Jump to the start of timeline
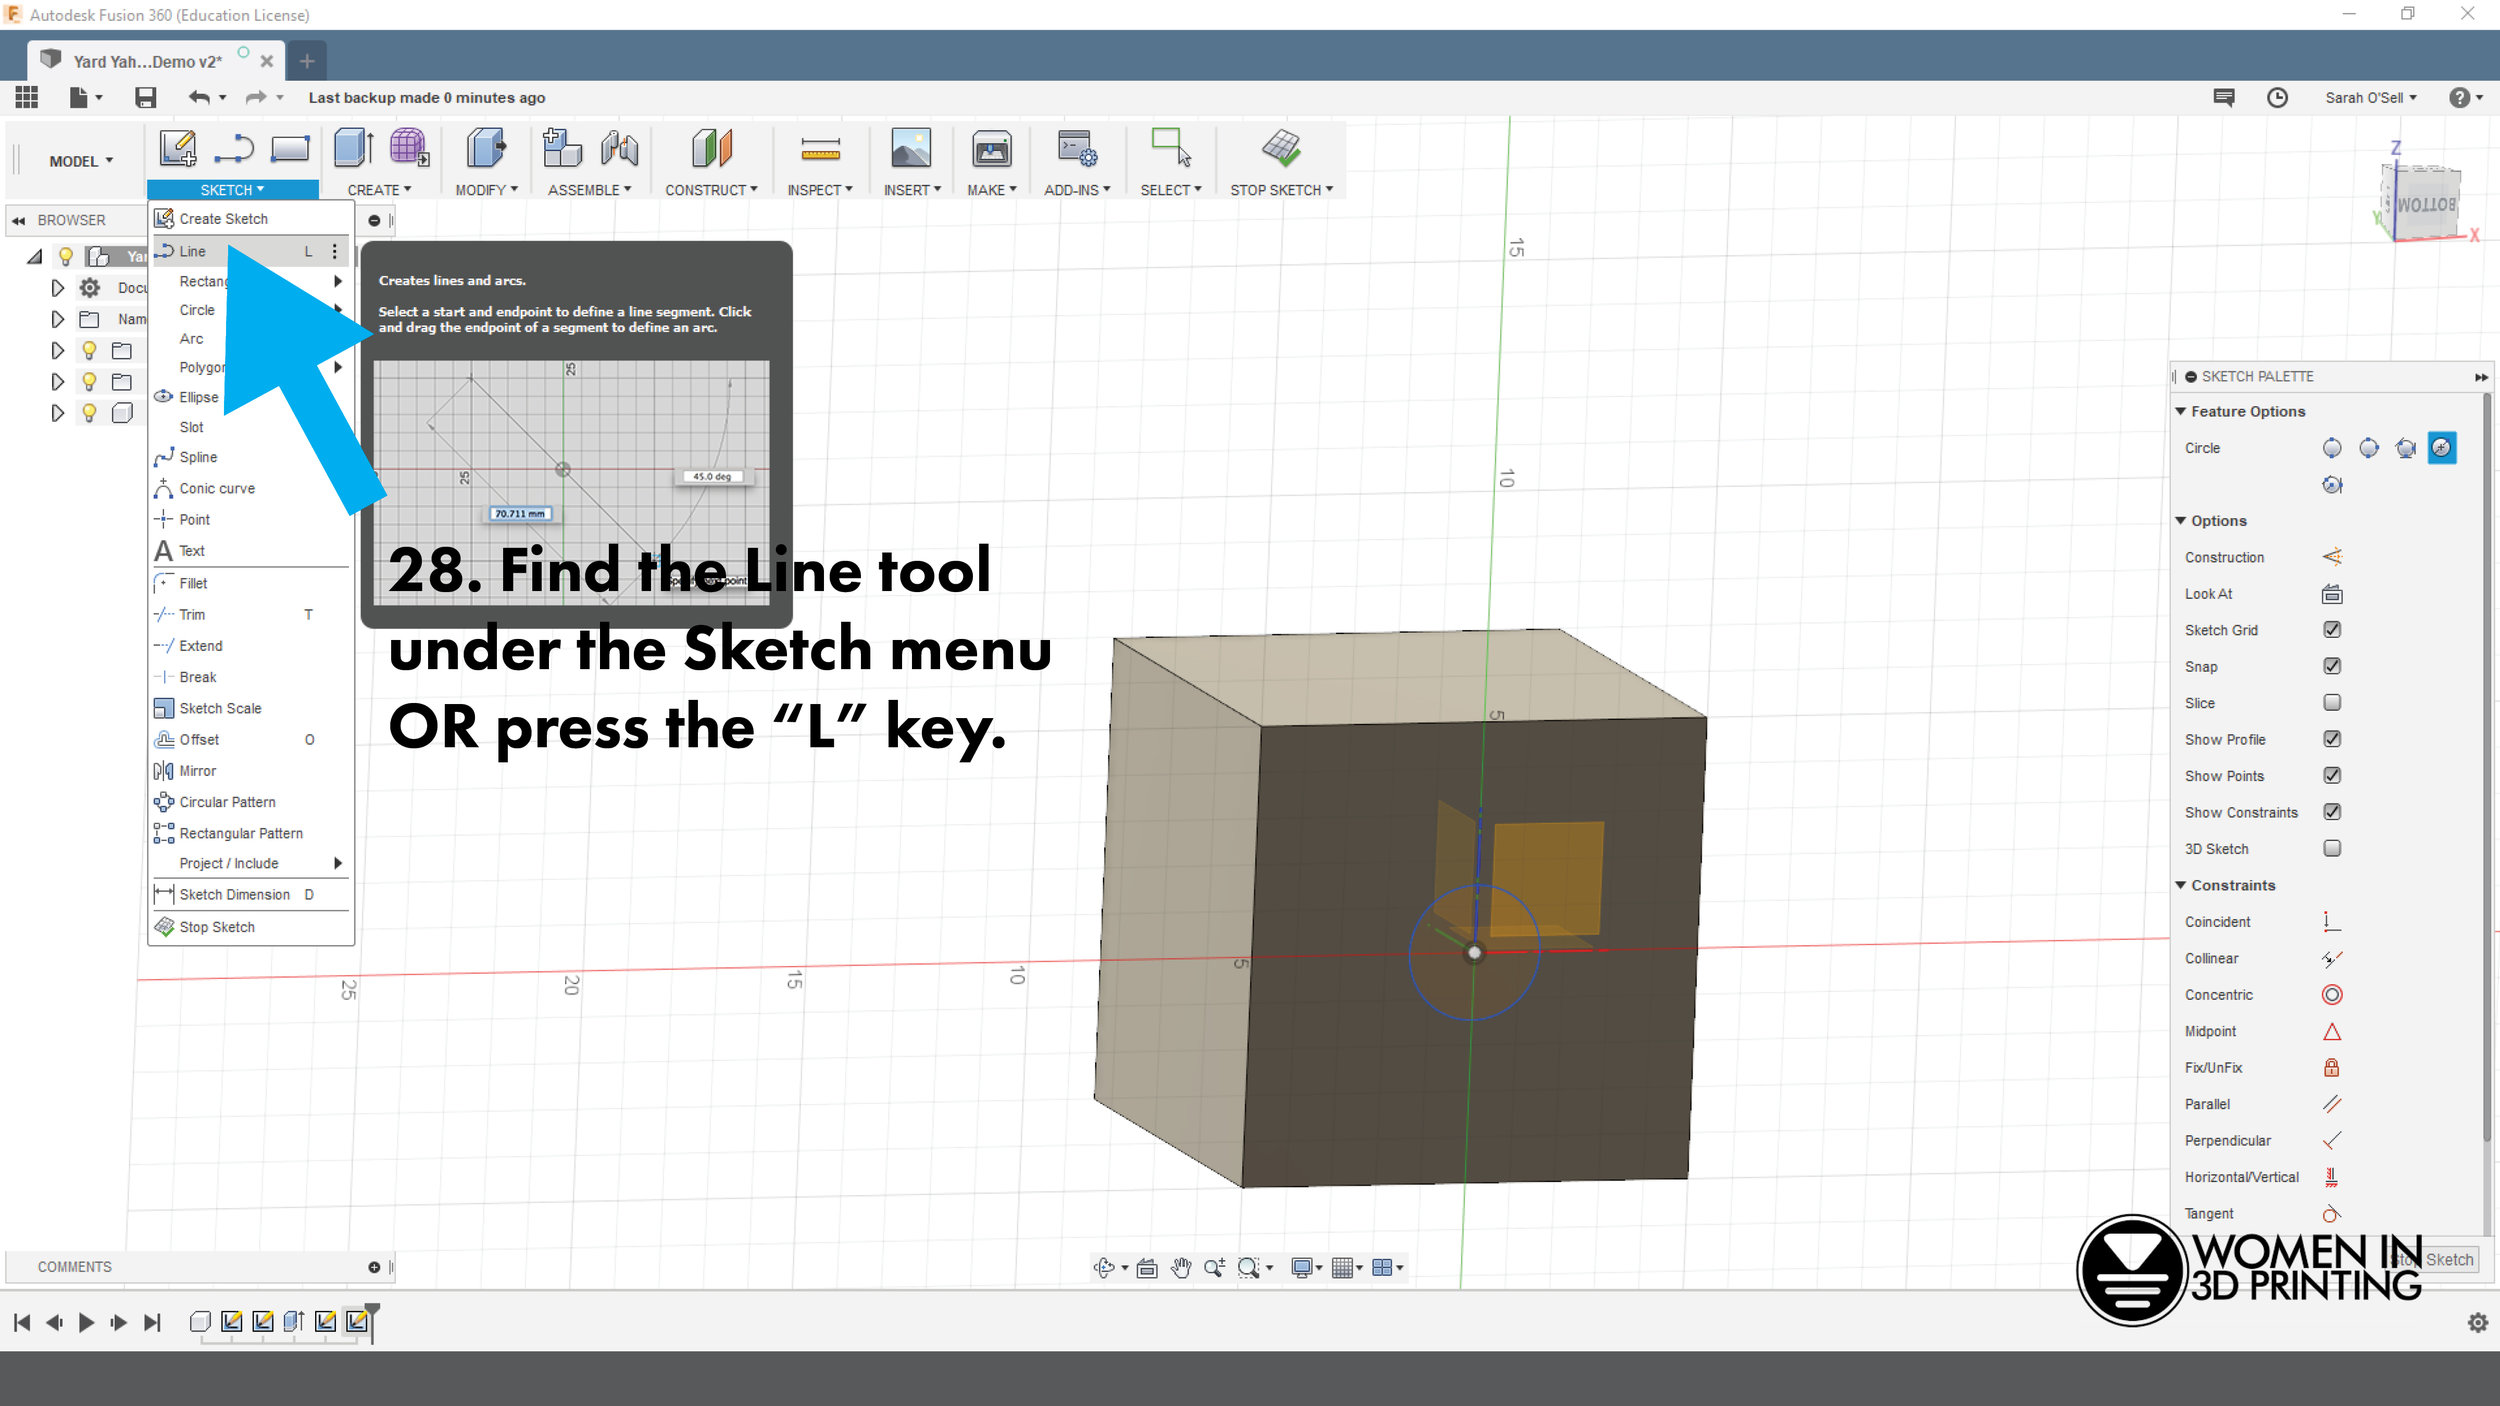 [22, 1323]
